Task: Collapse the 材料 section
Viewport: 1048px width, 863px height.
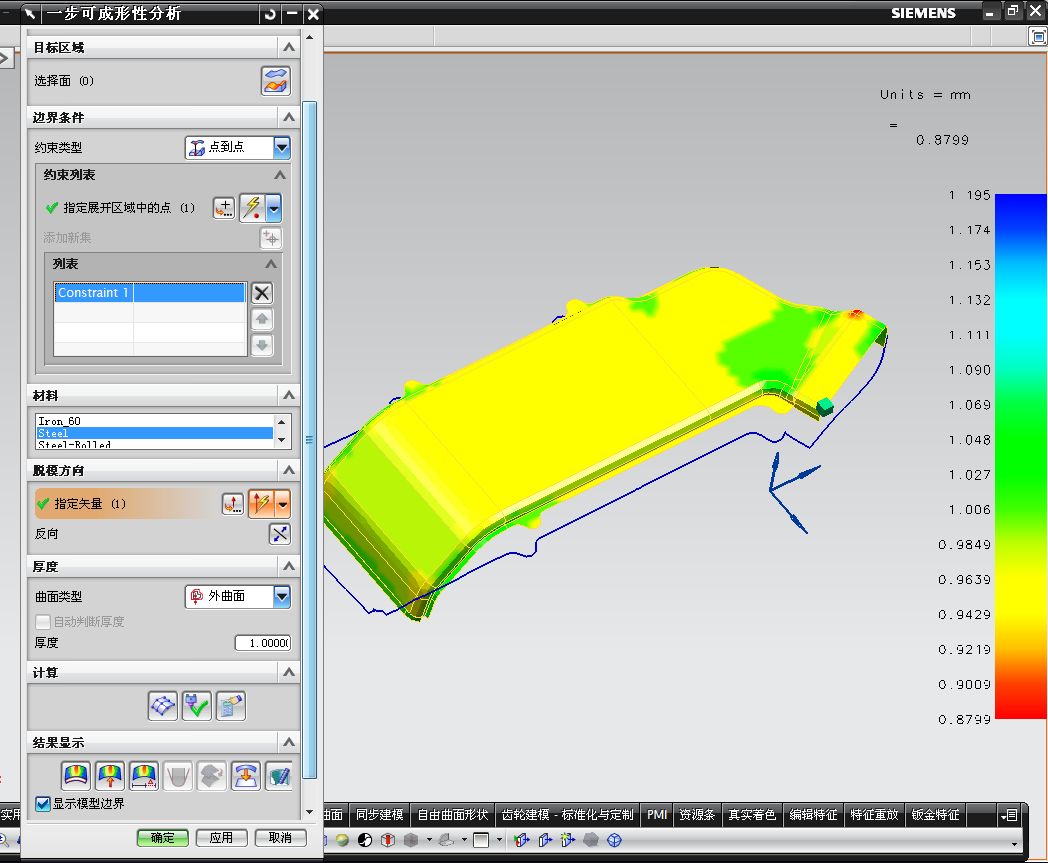Action: point(289,395)
